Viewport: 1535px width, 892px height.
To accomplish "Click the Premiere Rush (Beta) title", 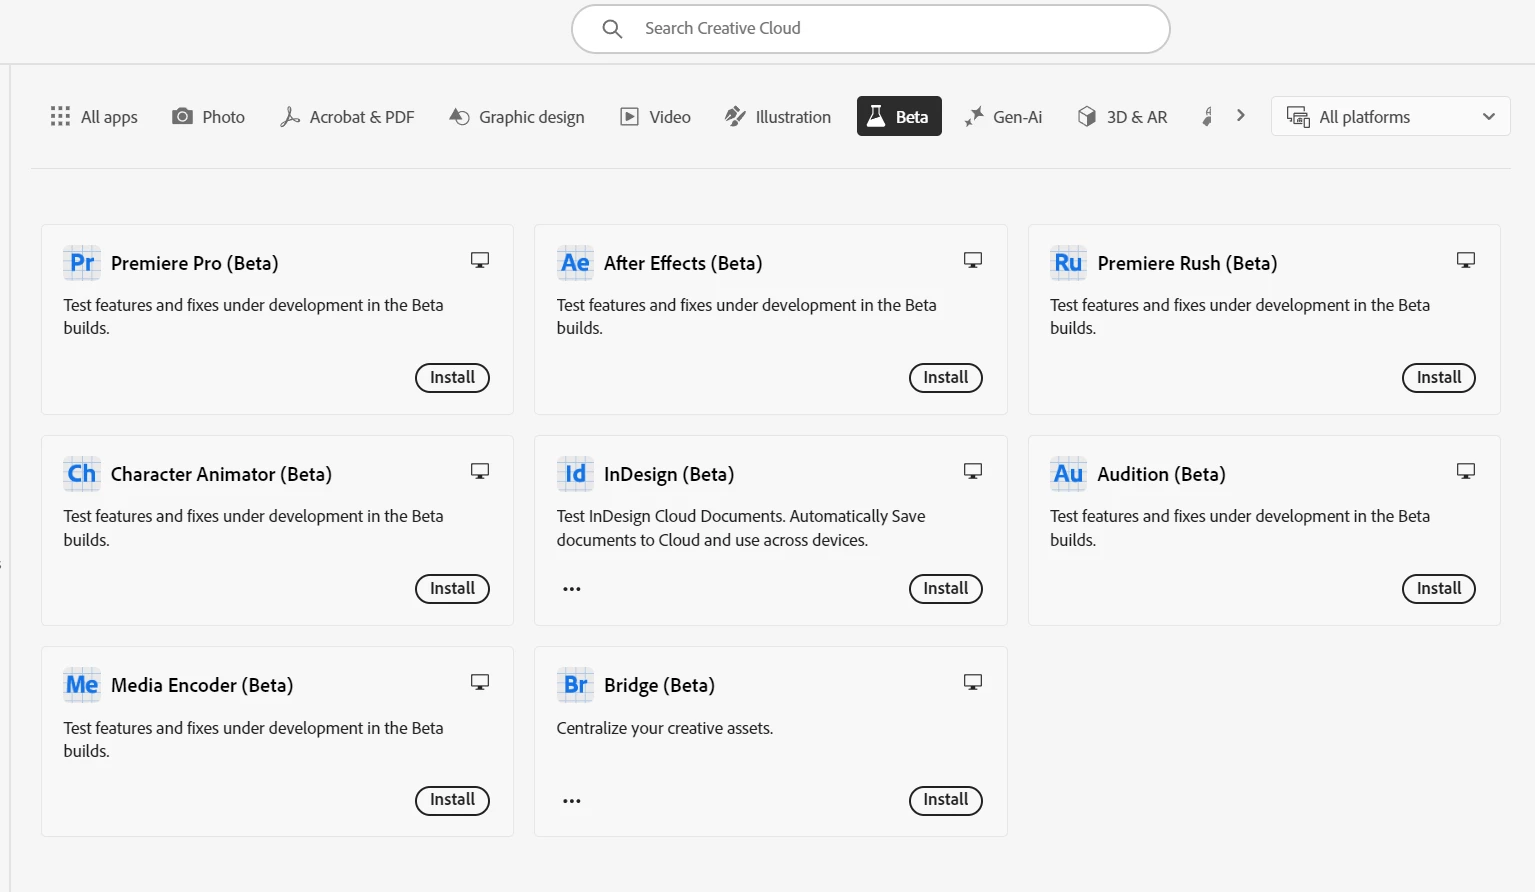I will pos(1187,264).
